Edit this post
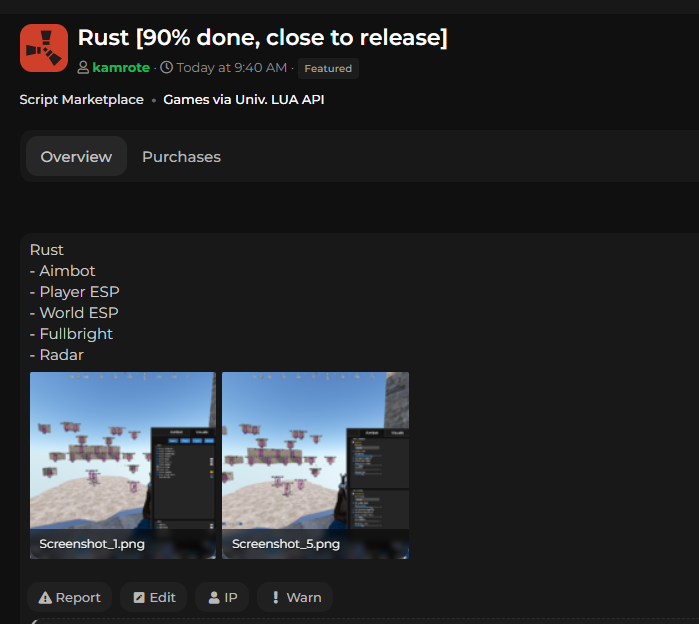The height and width of the screenshot is (624, 699). click(154, 597)
